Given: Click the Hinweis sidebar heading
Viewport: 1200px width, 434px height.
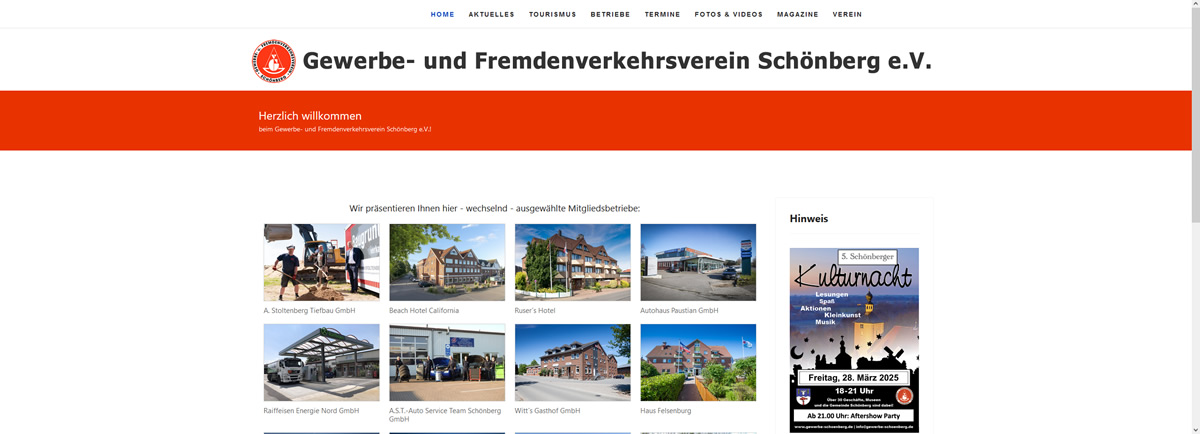Looking at the screenshot, I should pyautogui.click(x=809, y=218).
